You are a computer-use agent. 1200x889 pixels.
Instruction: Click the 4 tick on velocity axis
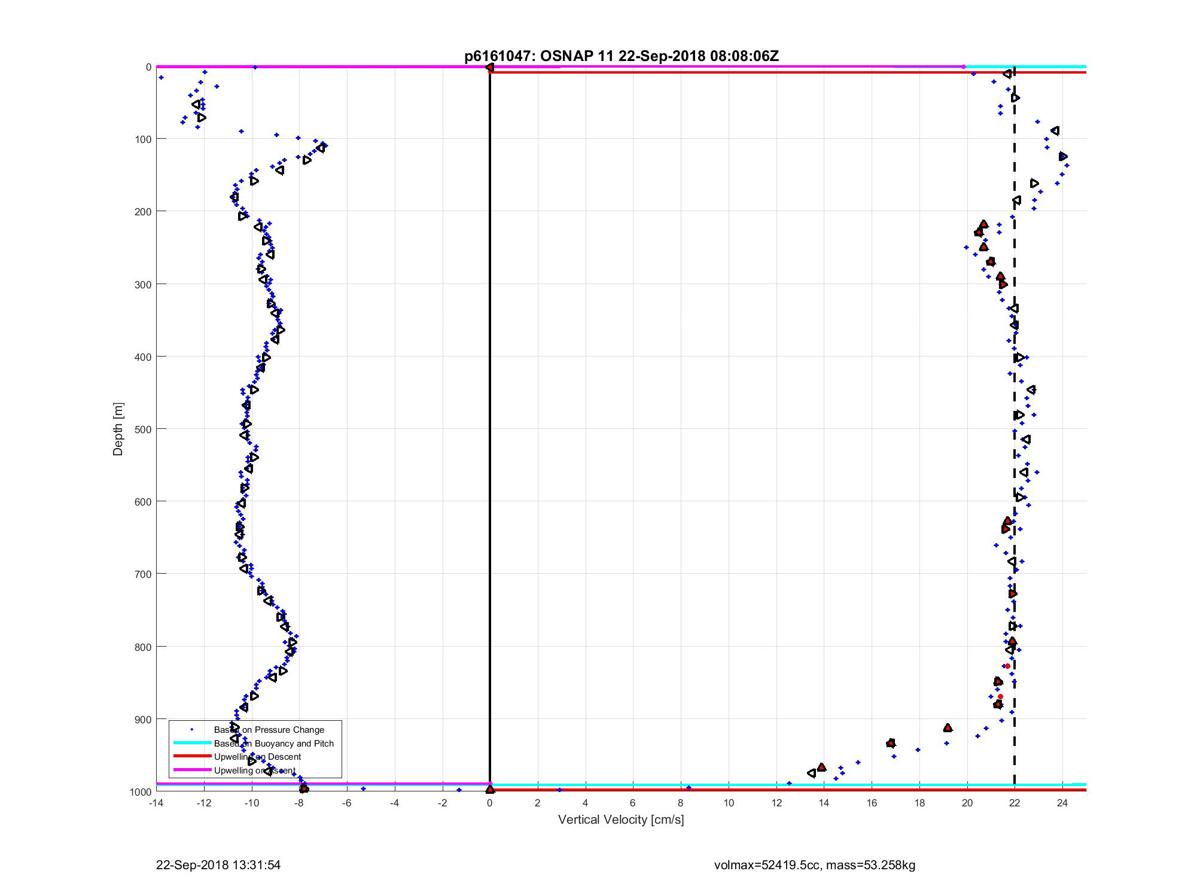[585, 803]
